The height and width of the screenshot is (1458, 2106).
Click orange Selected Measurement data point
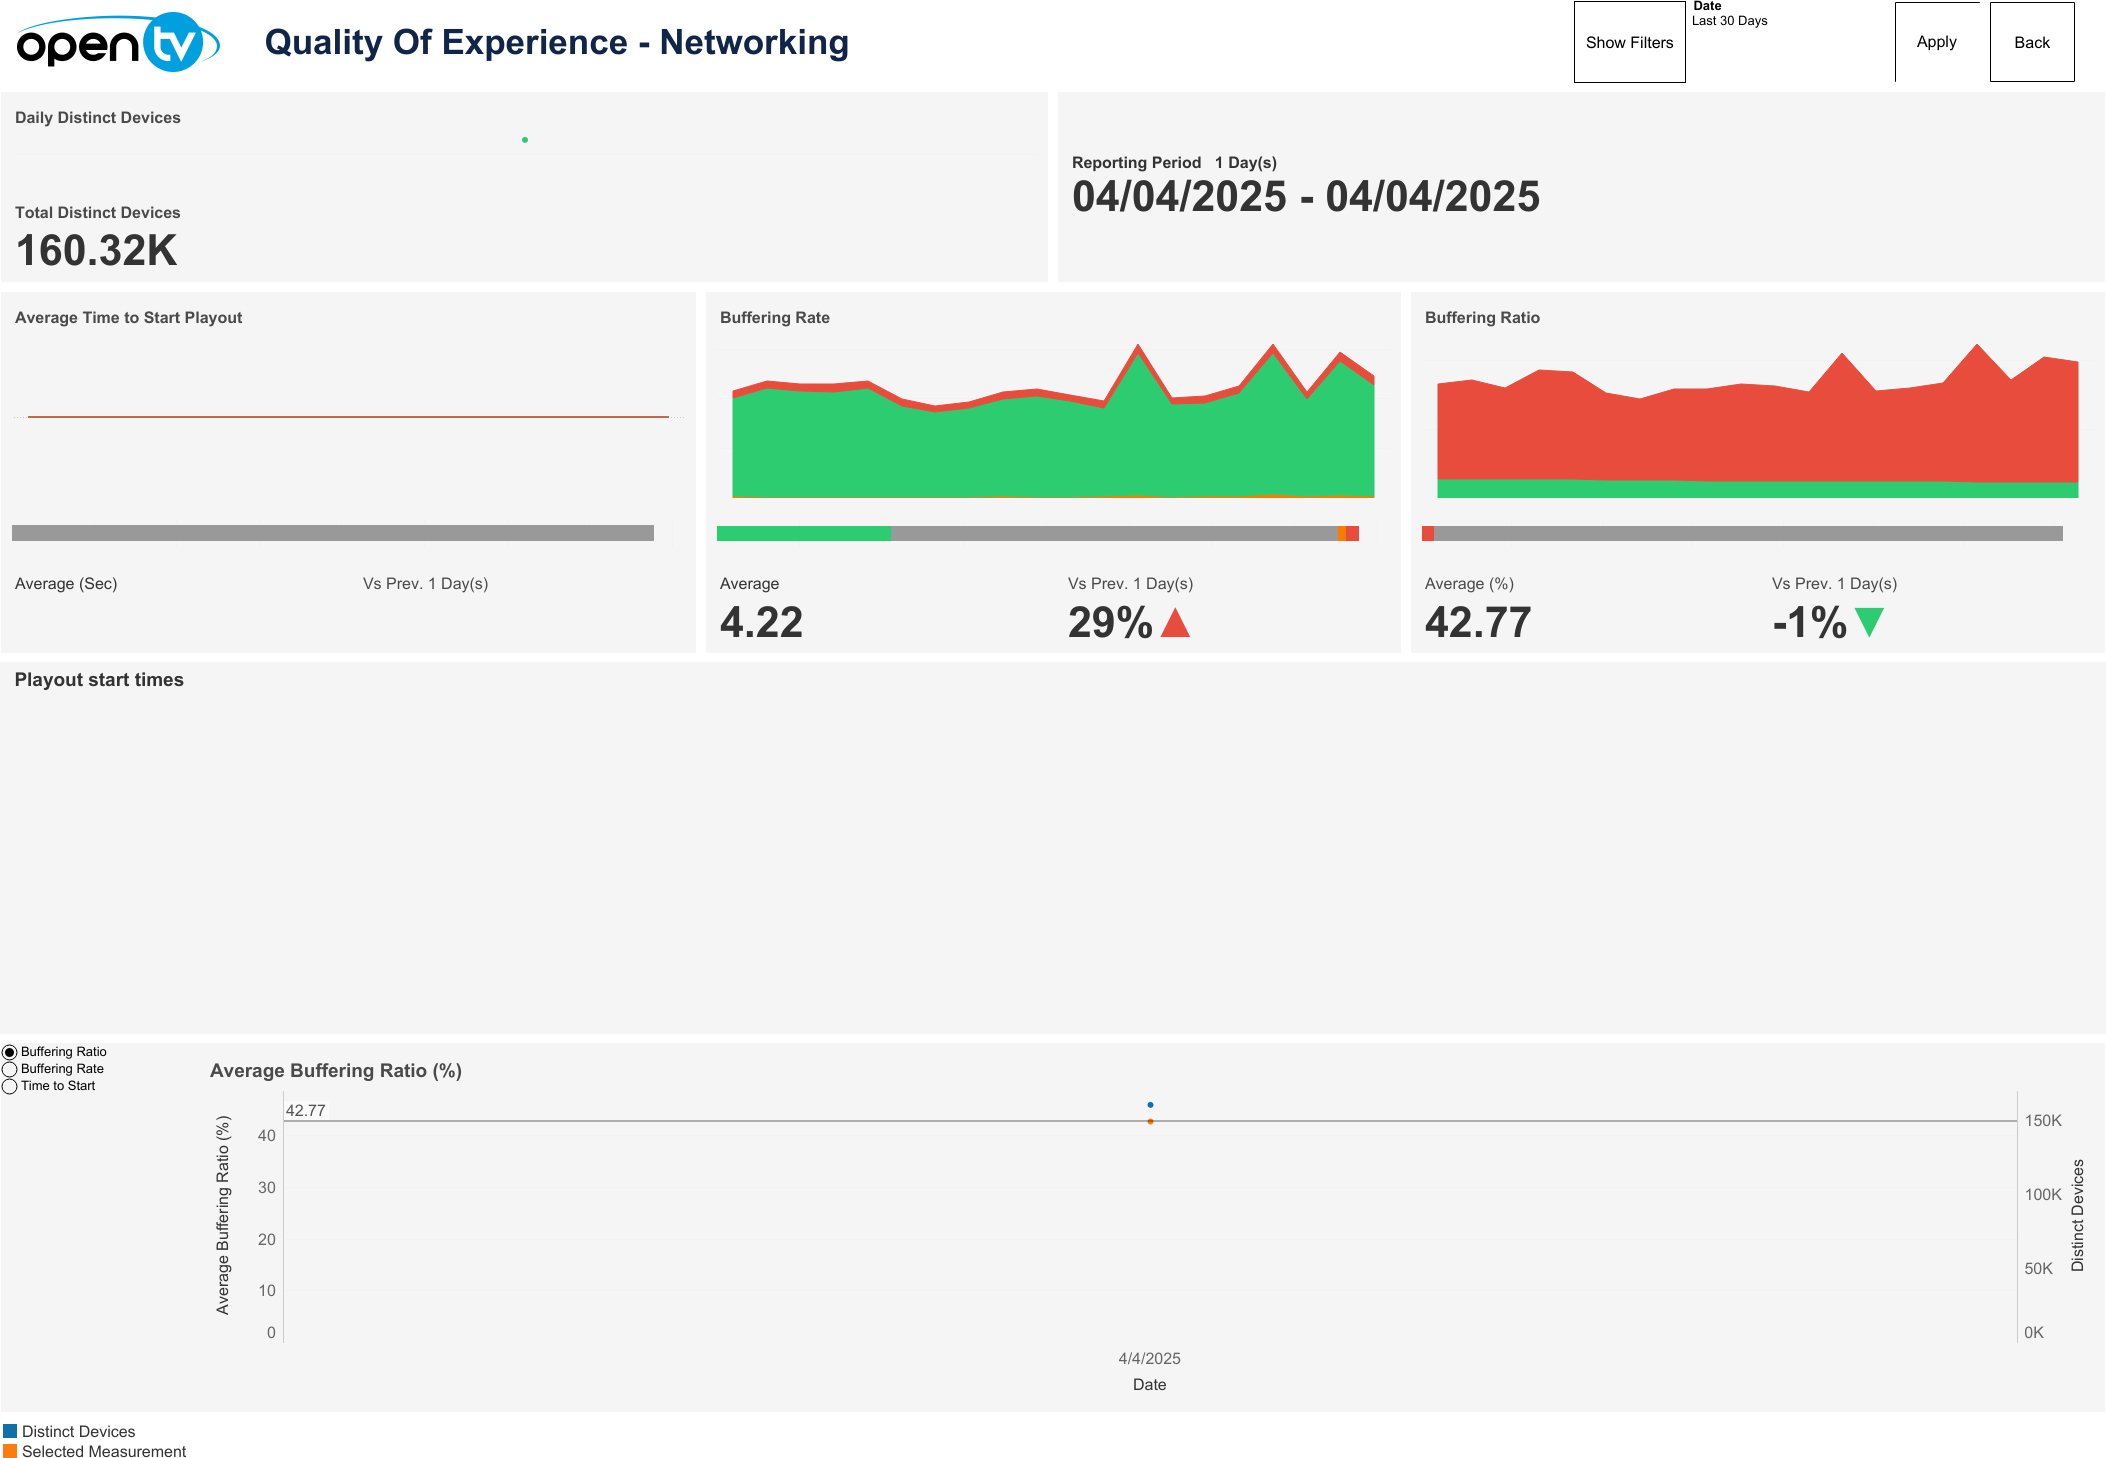point(1150,1122)
